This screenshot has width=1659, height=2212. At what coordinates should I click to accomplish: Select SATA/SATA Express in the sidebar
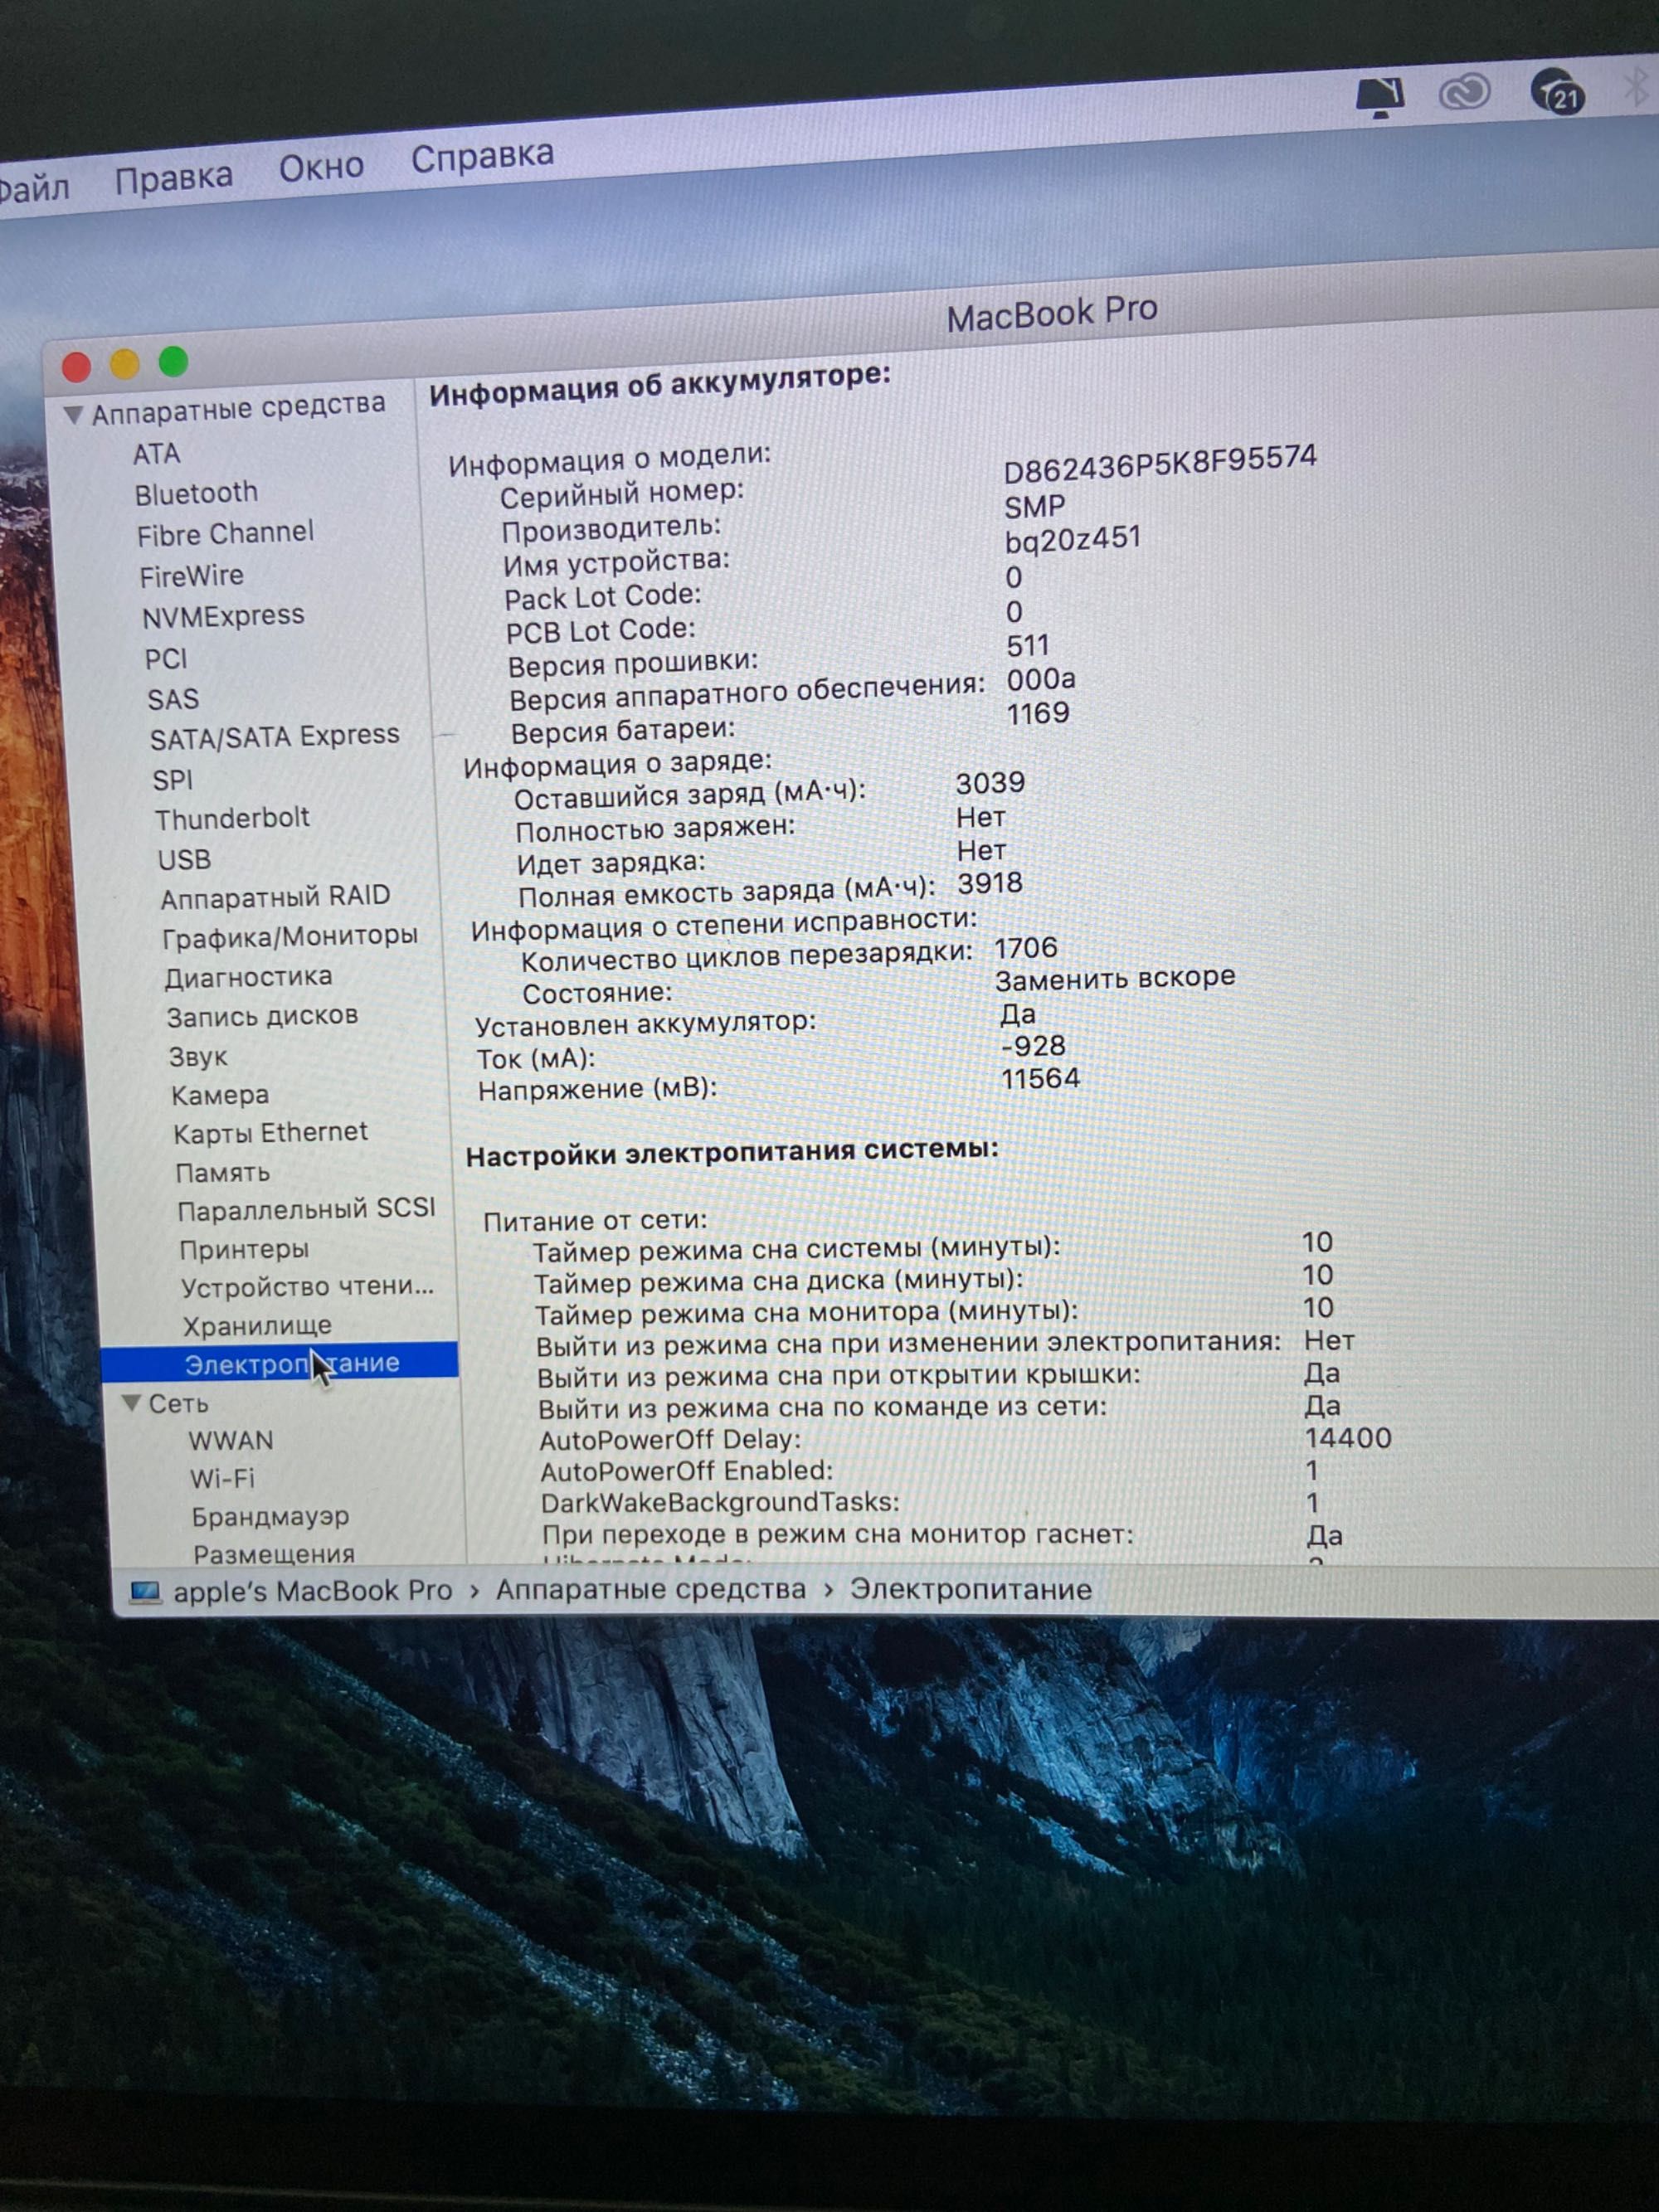coord(274,737)
